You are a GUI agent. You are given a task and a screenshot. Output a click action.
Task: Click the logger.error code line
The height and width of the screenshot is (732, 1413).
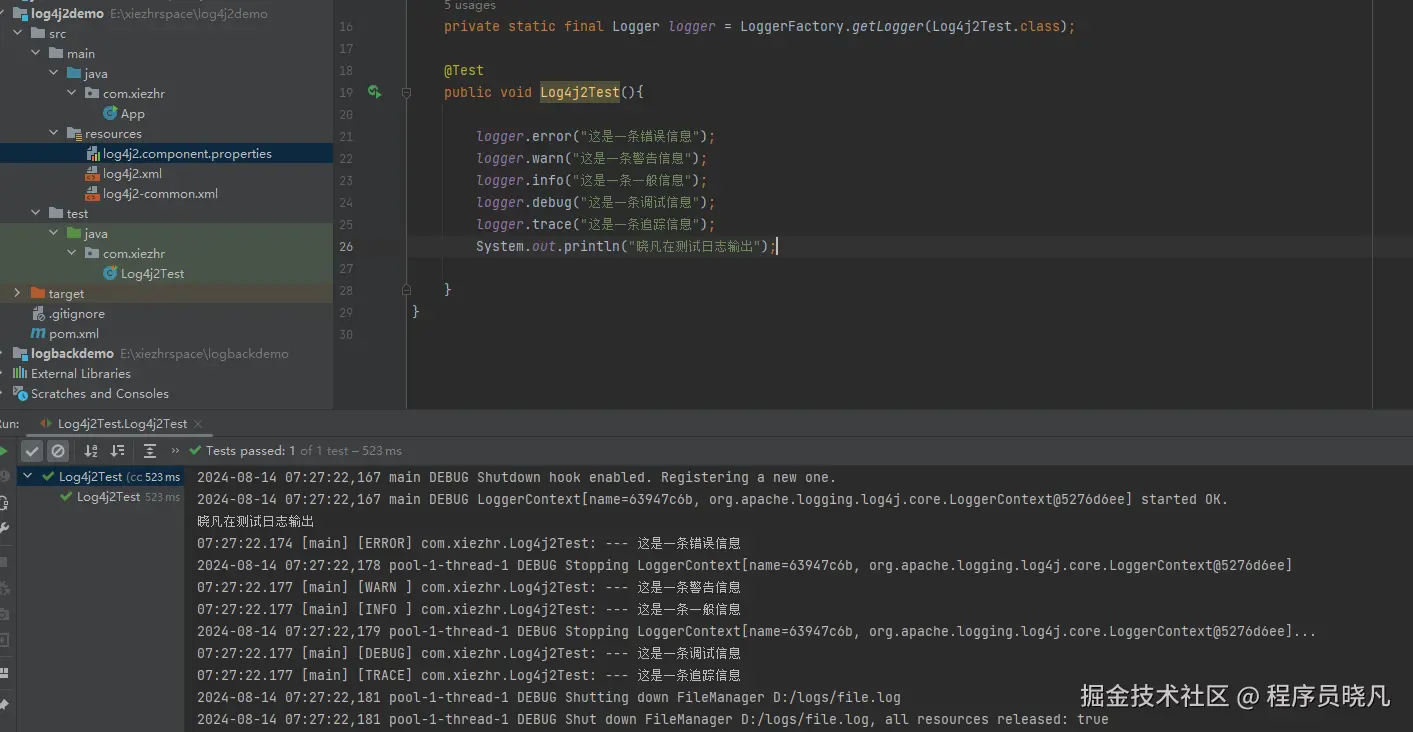[x=596, y=136]
